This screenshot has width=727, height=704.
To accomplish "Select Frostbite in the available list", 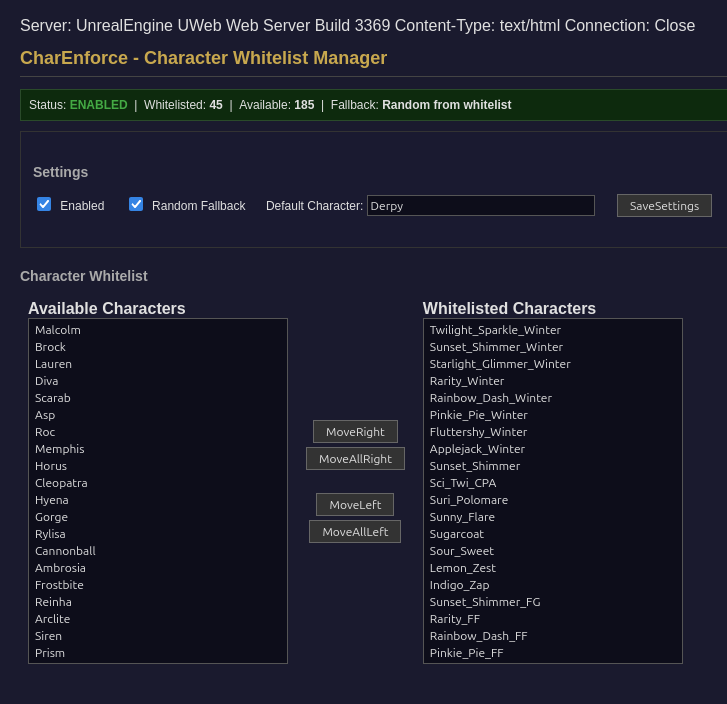I will click(x=158, y=585).
